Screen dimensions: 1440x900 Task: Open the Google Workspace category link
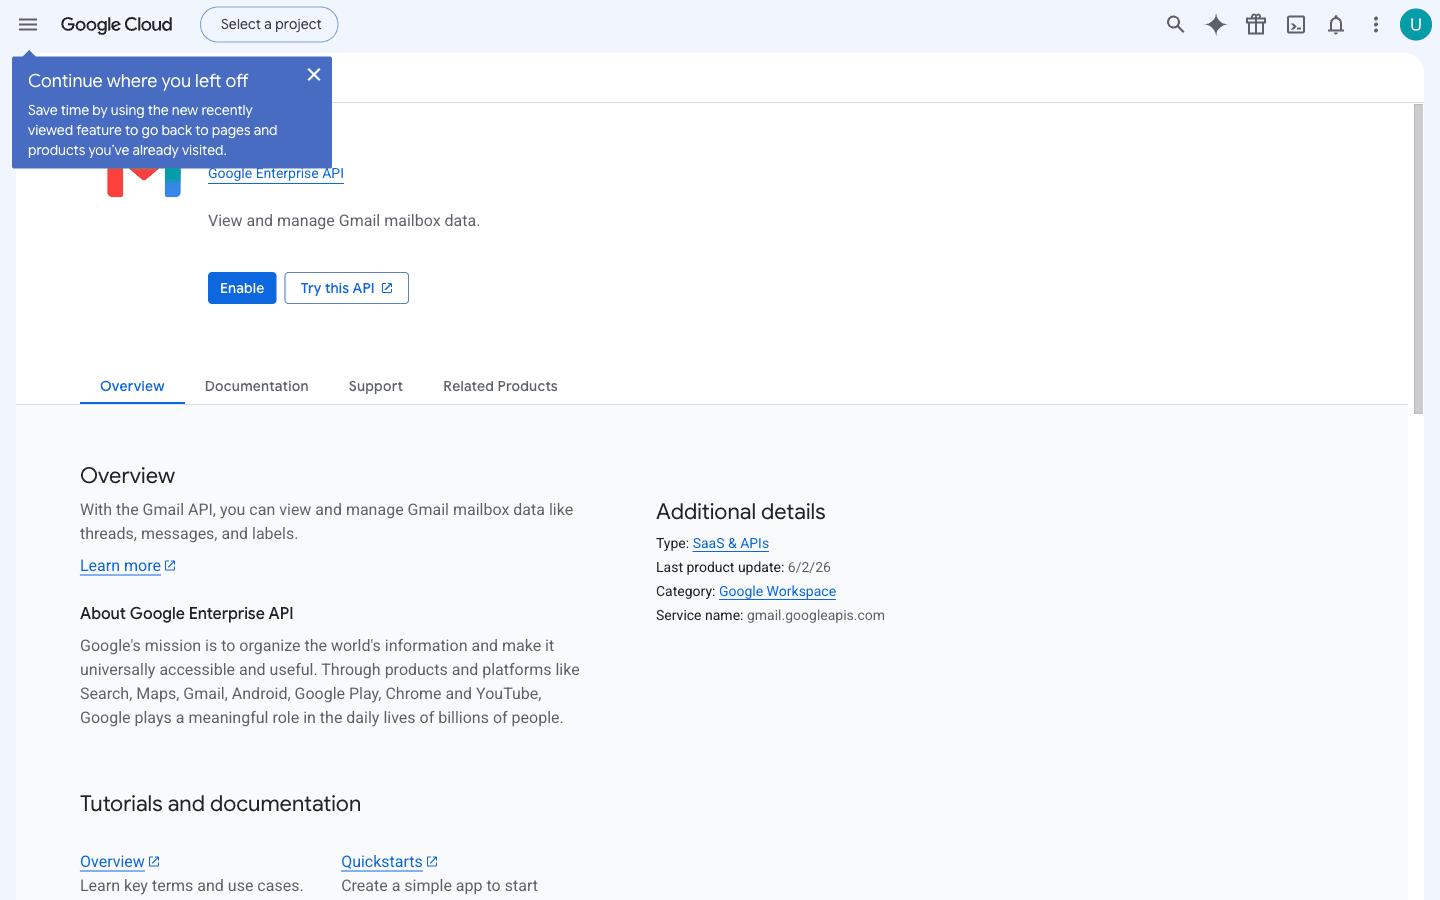778,591
